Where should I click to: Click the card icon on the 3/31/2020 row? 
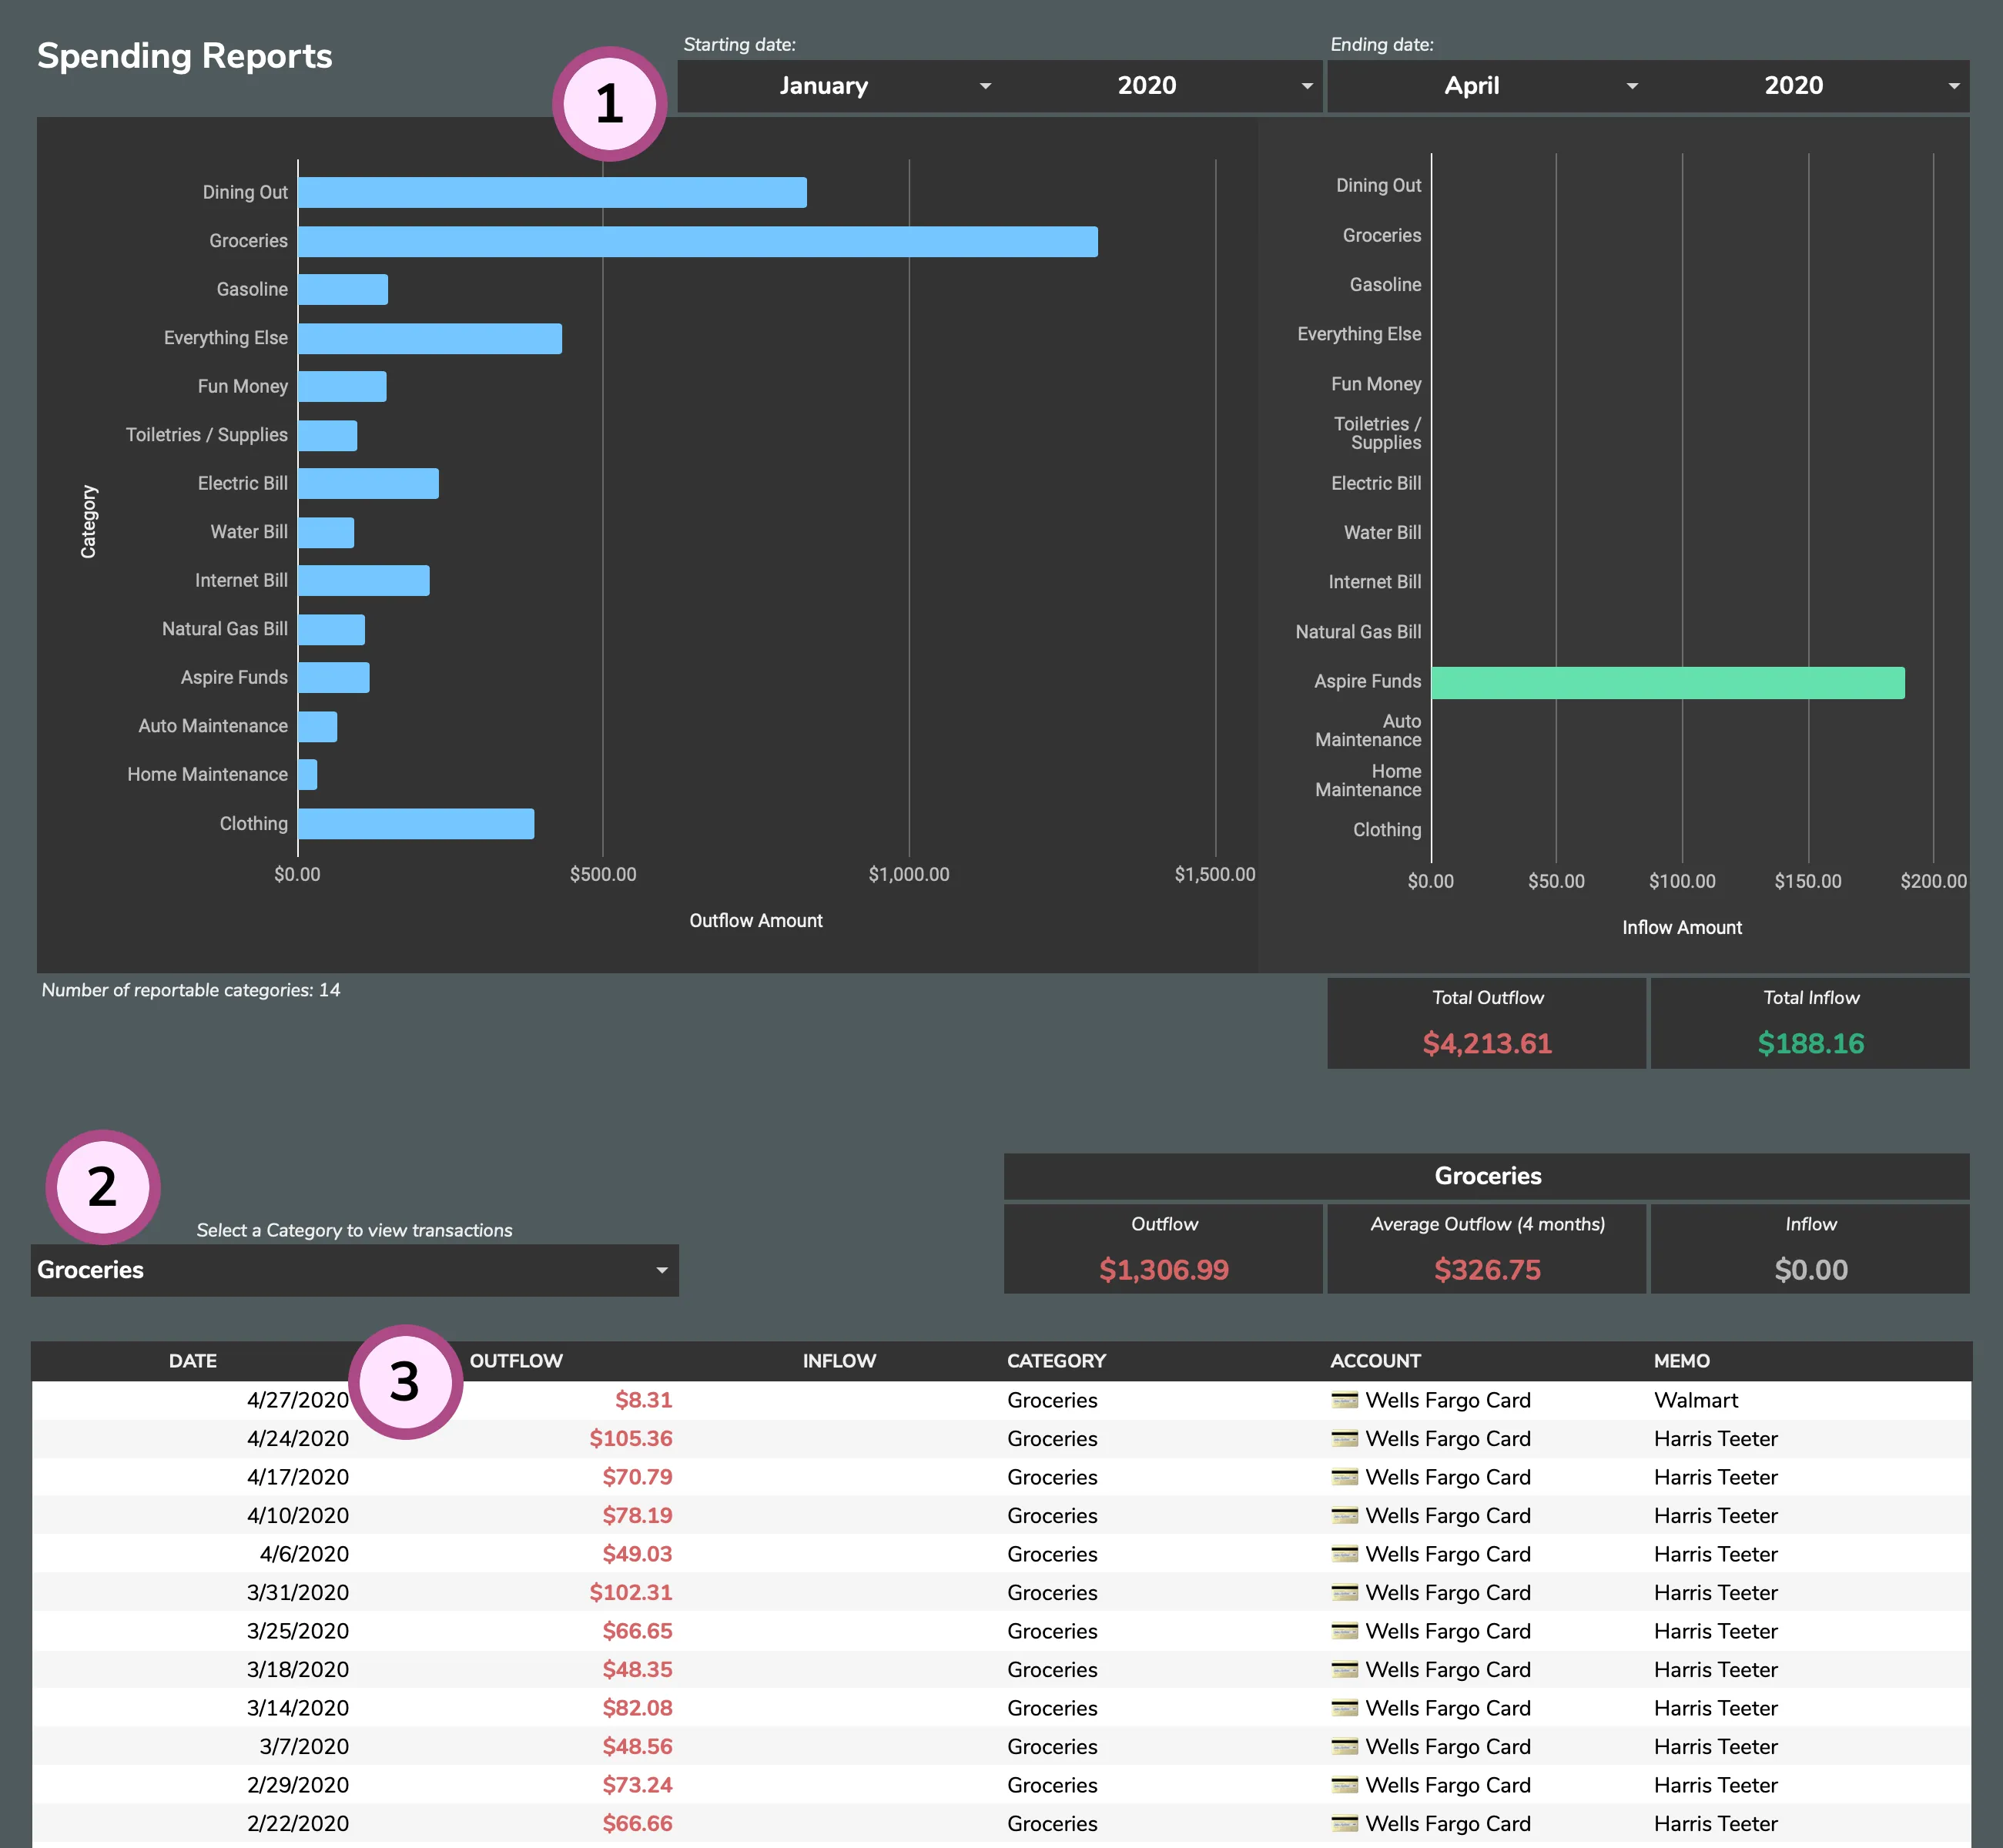(1345, 1592)
